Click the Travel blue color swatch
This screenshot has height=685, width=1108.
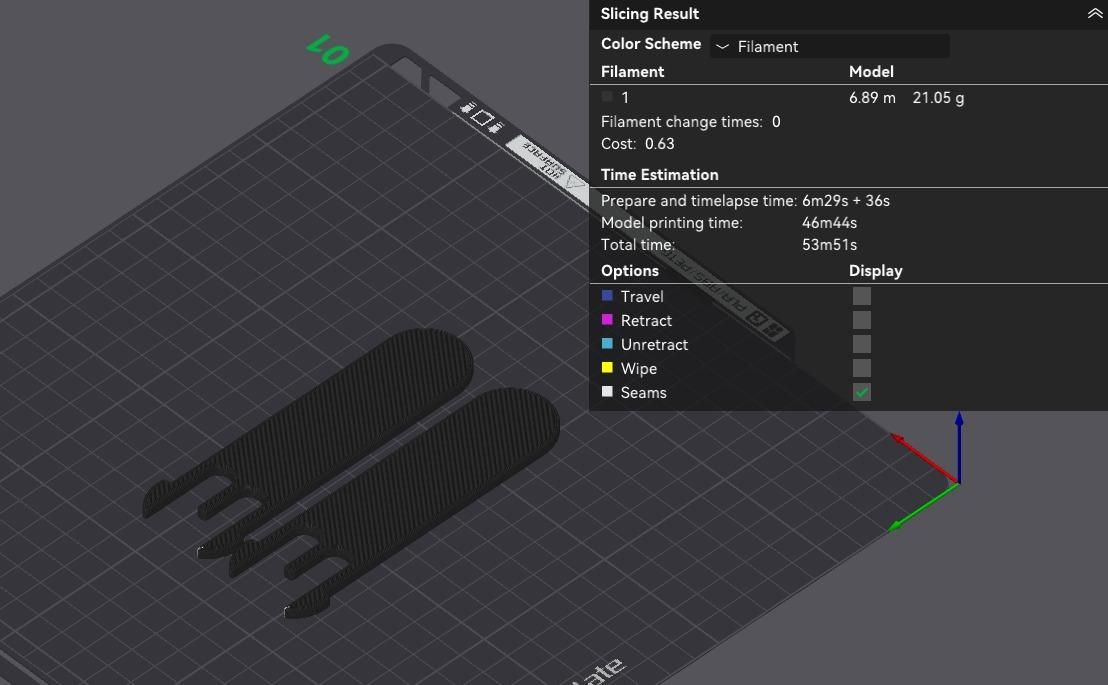click(x=607, y=295)
